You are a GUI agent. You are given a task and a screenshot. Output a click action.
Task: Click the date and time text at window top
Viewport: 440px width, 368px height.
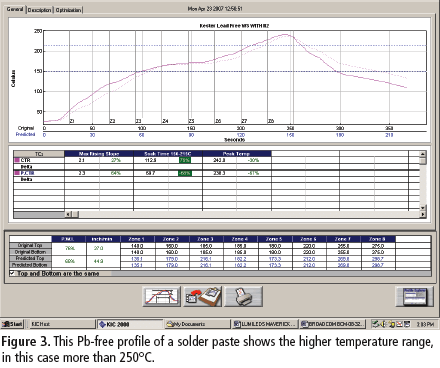point(215,9)
